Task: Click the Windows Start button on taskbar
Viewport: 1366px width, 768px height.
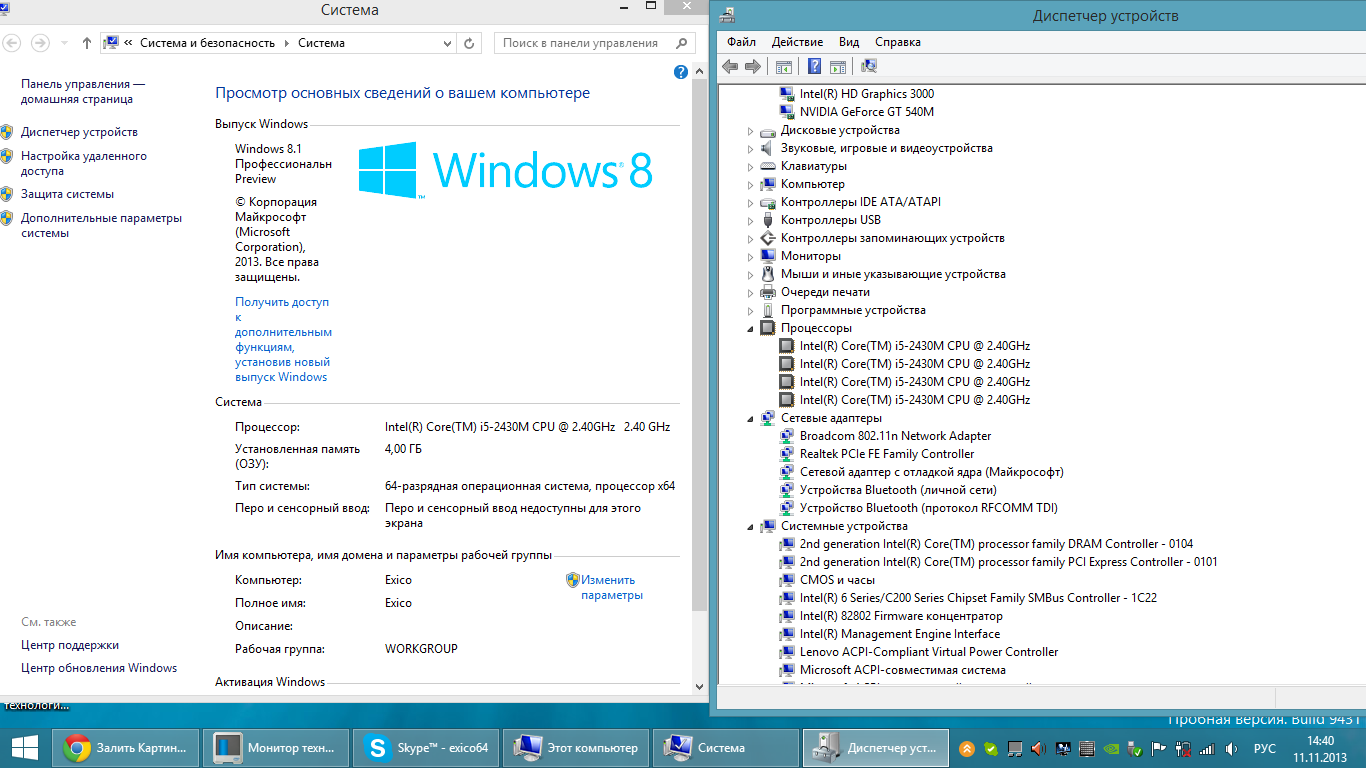Action: tap(25, 747)
